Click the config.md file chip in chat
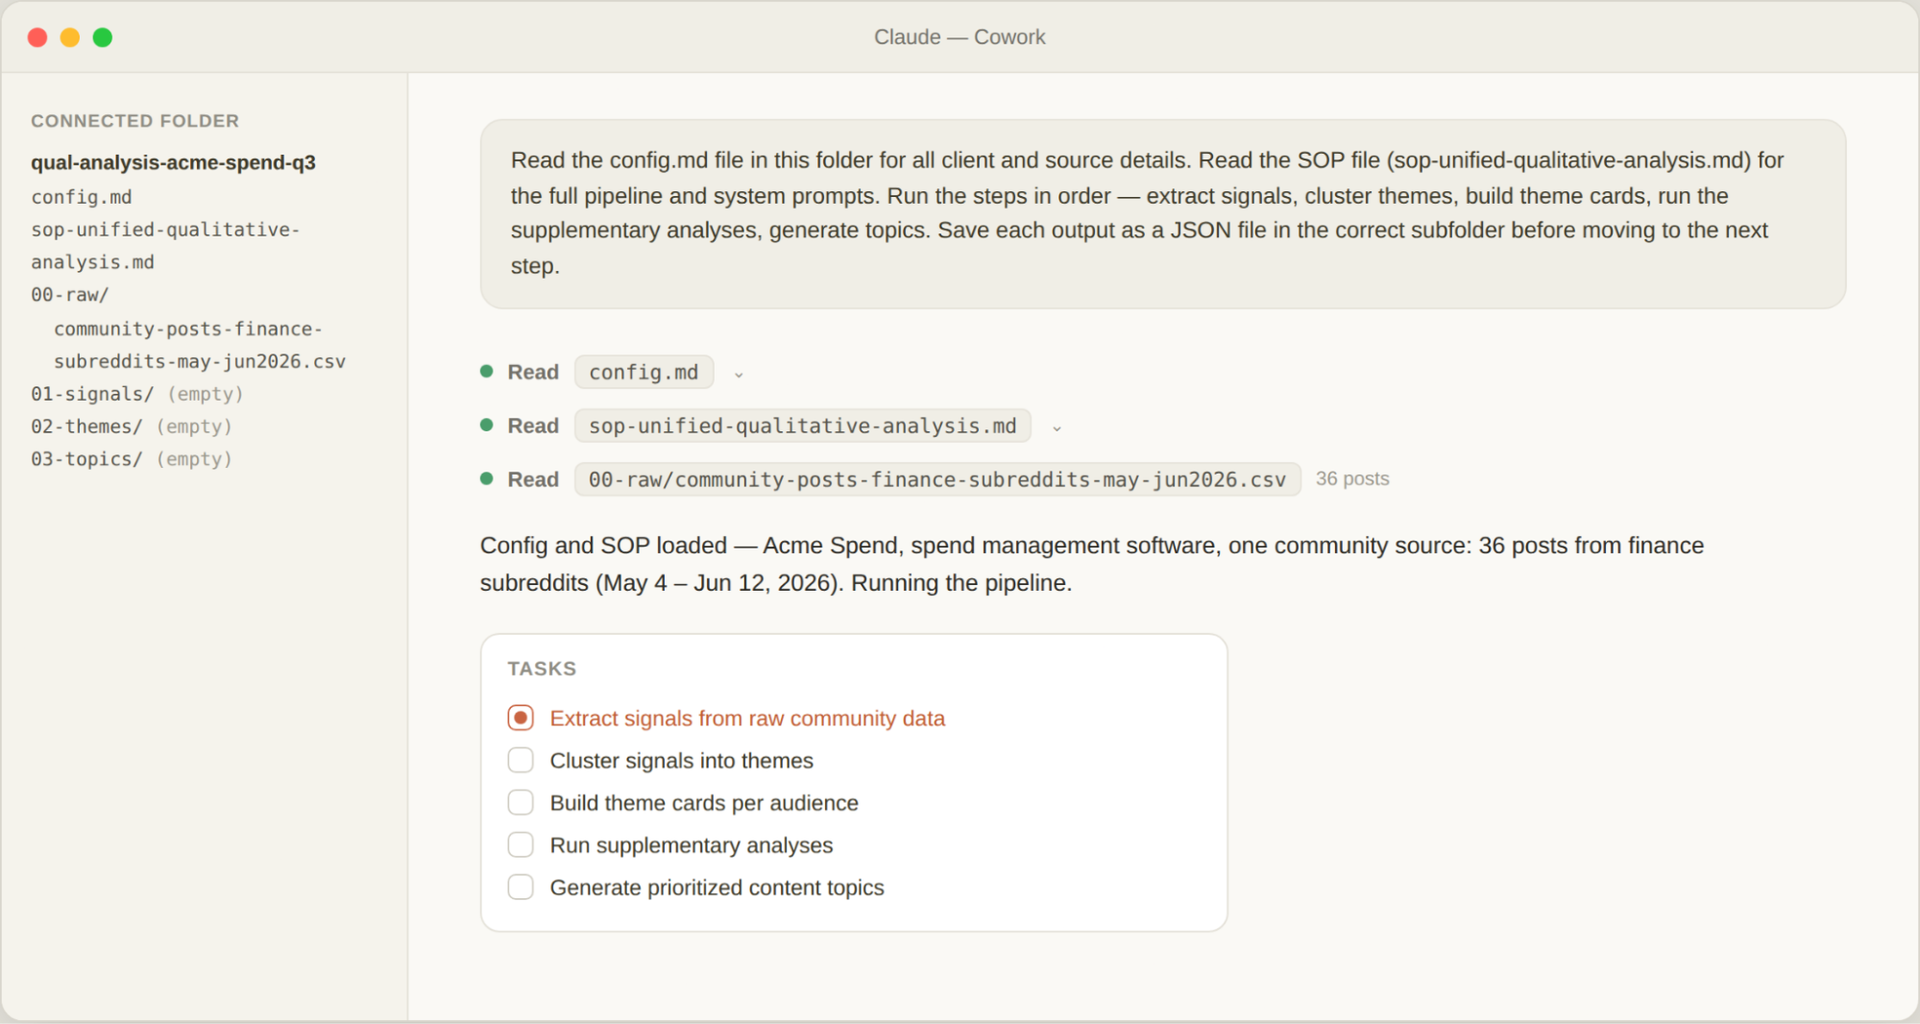This screenshot has width=1920, height=1024. tap(644, 372)
